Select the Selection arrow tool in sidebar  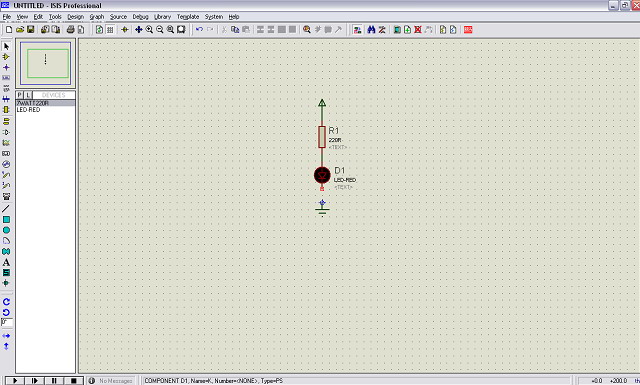(x=6, y=47)
